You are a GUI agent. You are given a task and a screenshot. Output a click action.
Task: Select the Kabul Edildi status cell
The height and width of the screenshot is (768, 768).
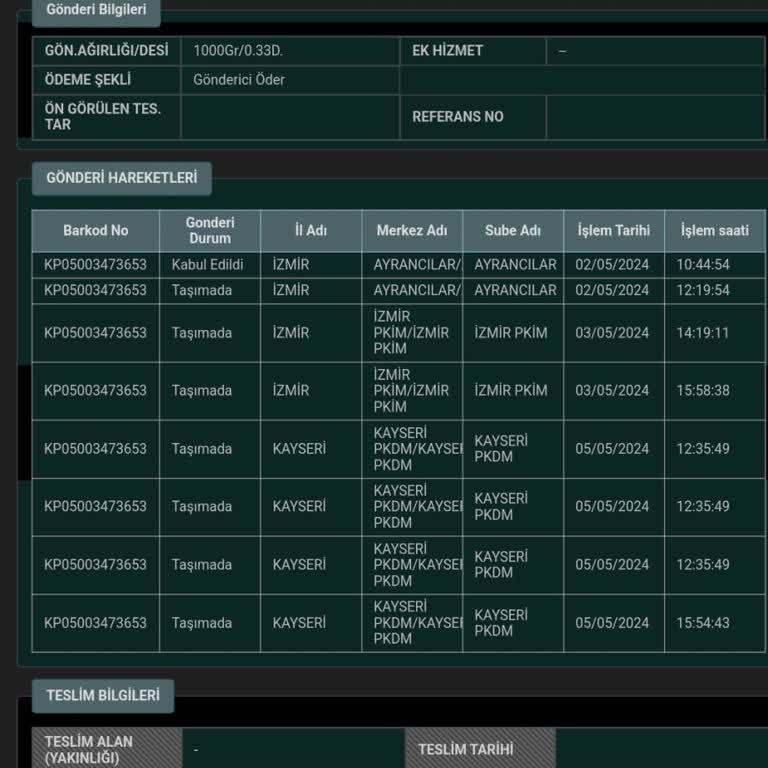pos(208,265)
